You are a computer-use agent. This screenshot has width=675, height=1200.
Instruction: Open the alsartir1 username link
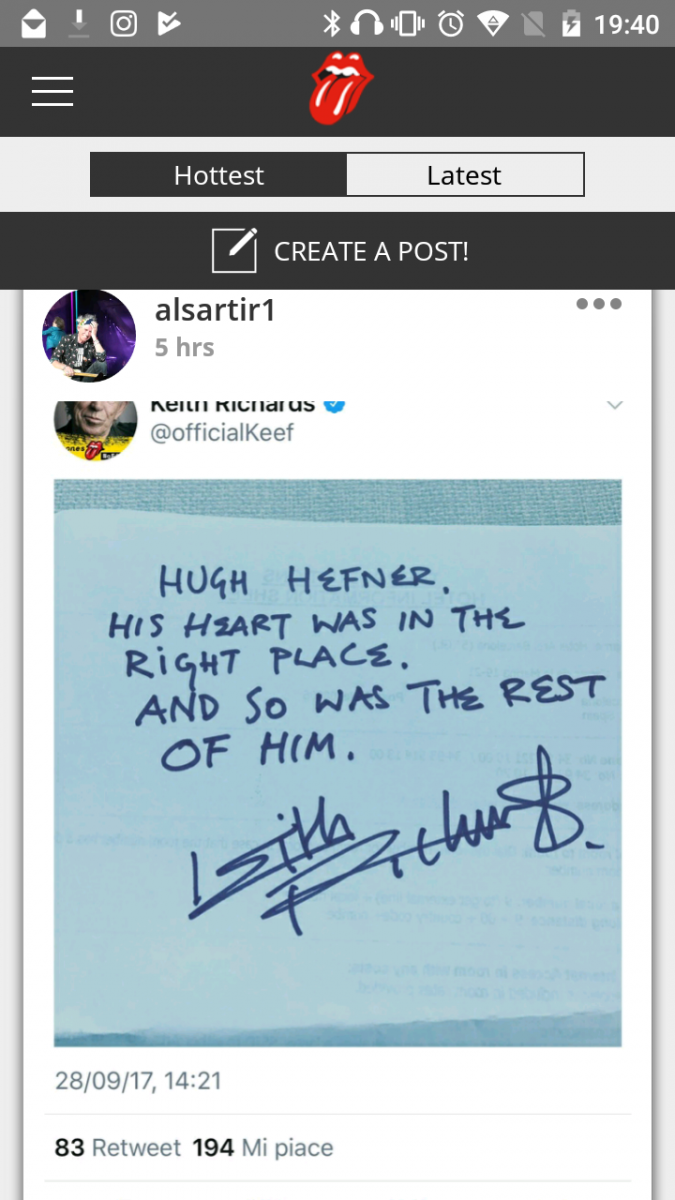point(215,310)
